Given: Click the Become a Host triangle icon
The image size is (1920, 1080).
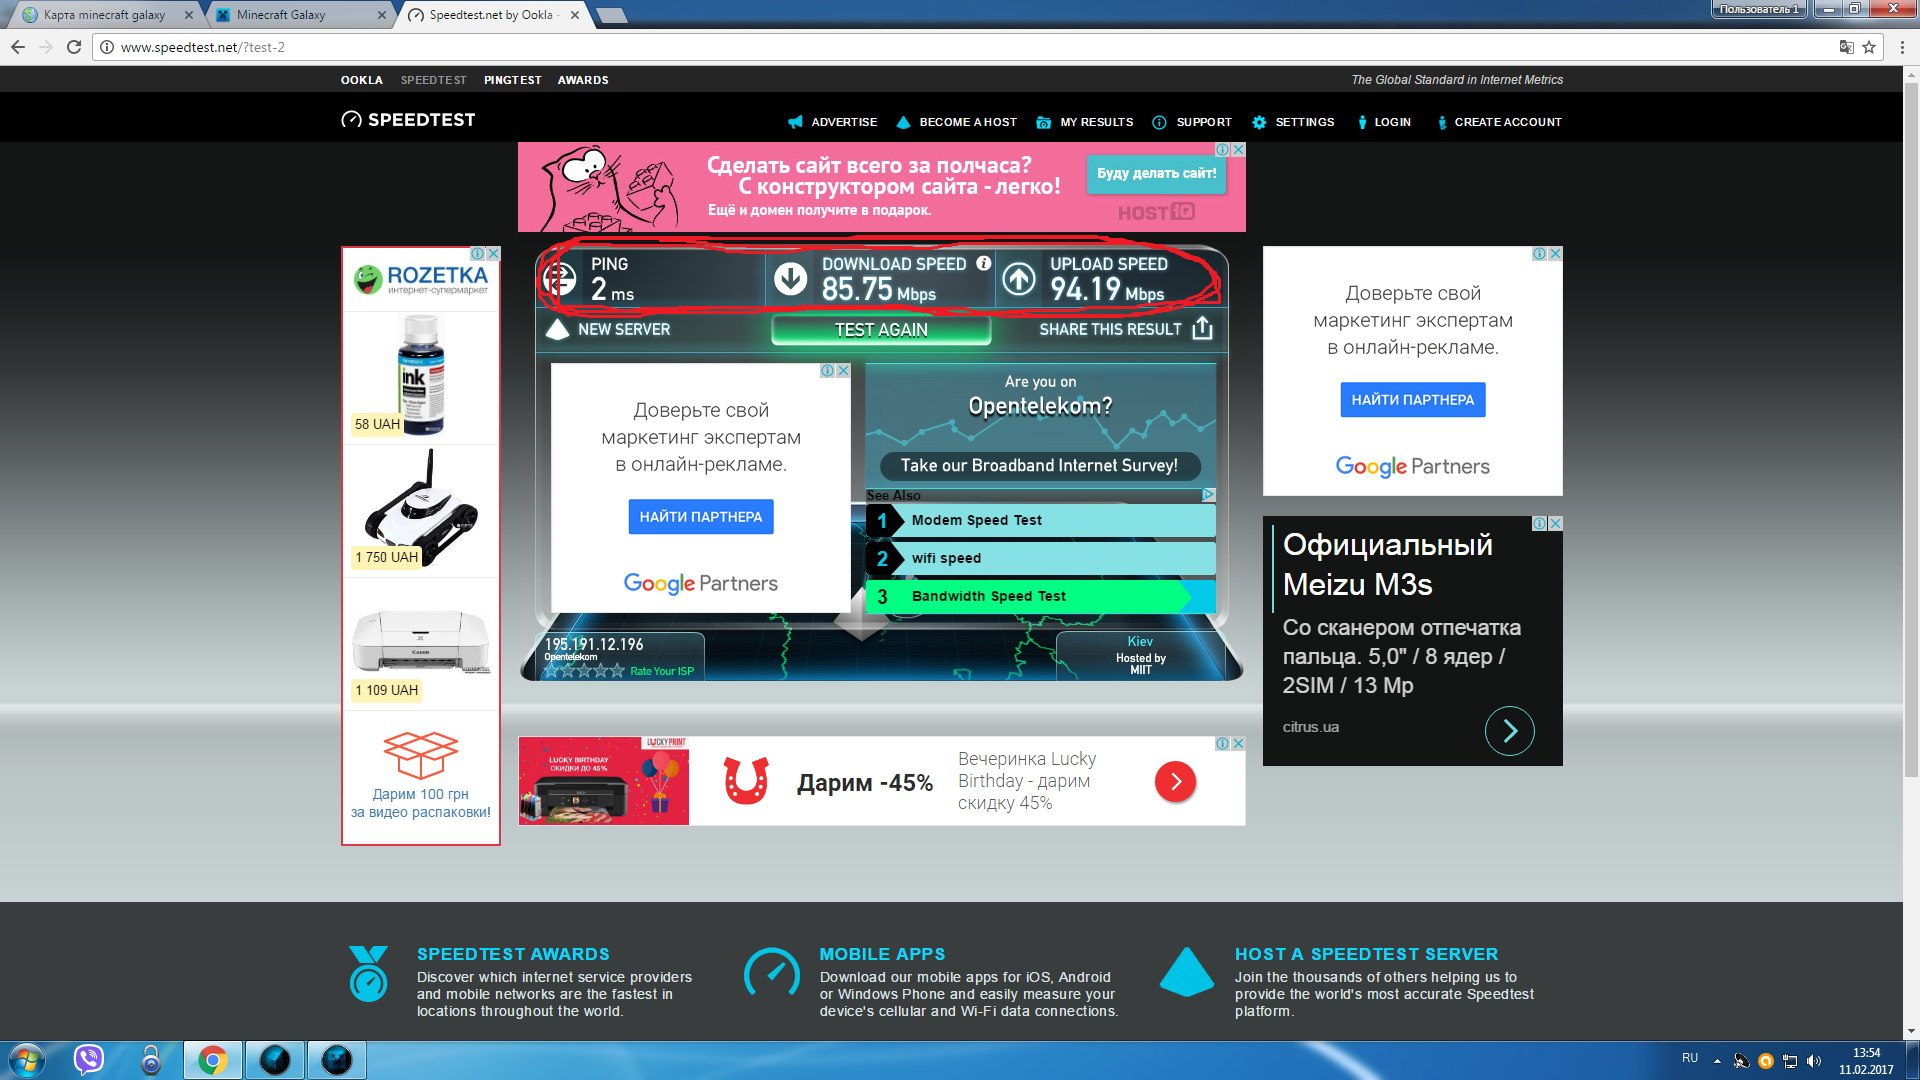Looking at the screenshot, I should [903, 122].
